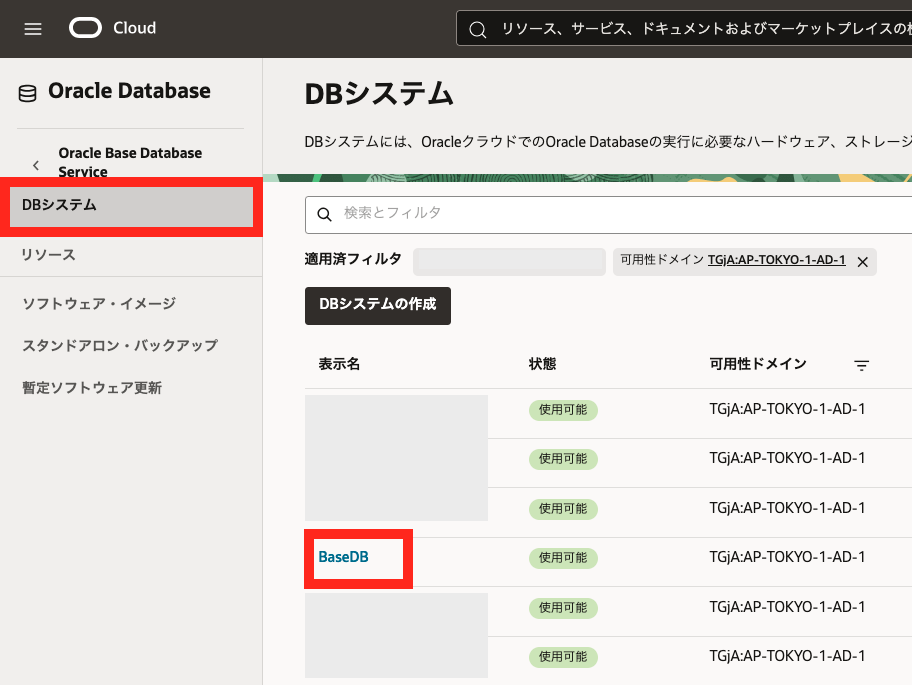Open the hamburger navigation menu
Image resolution: width=912 pixels, height=685 pixels.
[x=33, y=29]
